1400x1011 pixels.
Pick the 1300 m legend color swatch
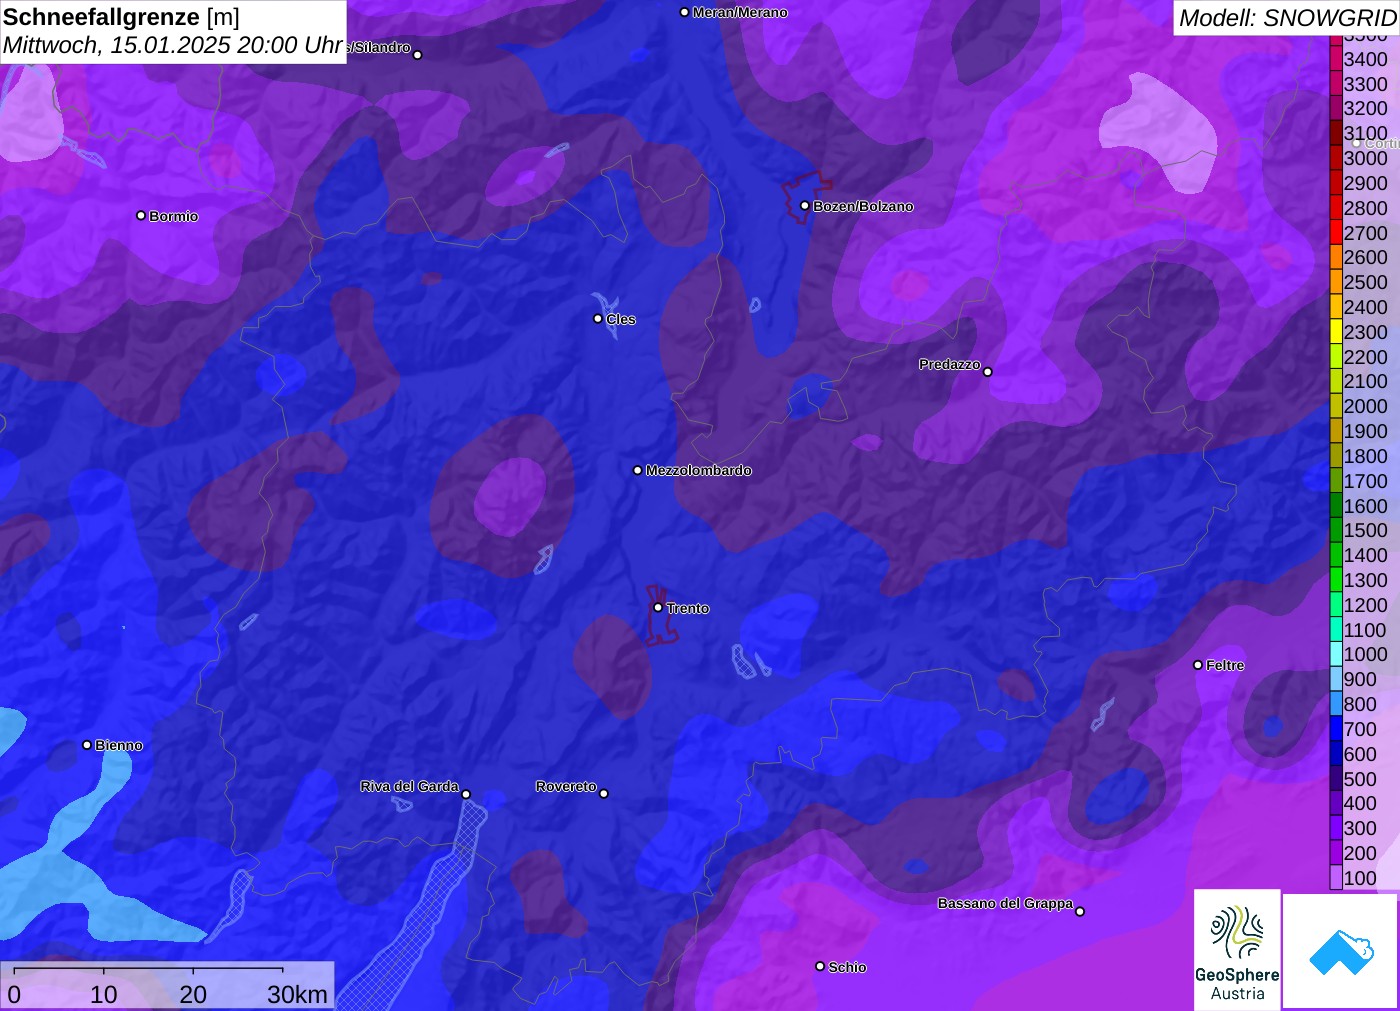(1335, 580)
